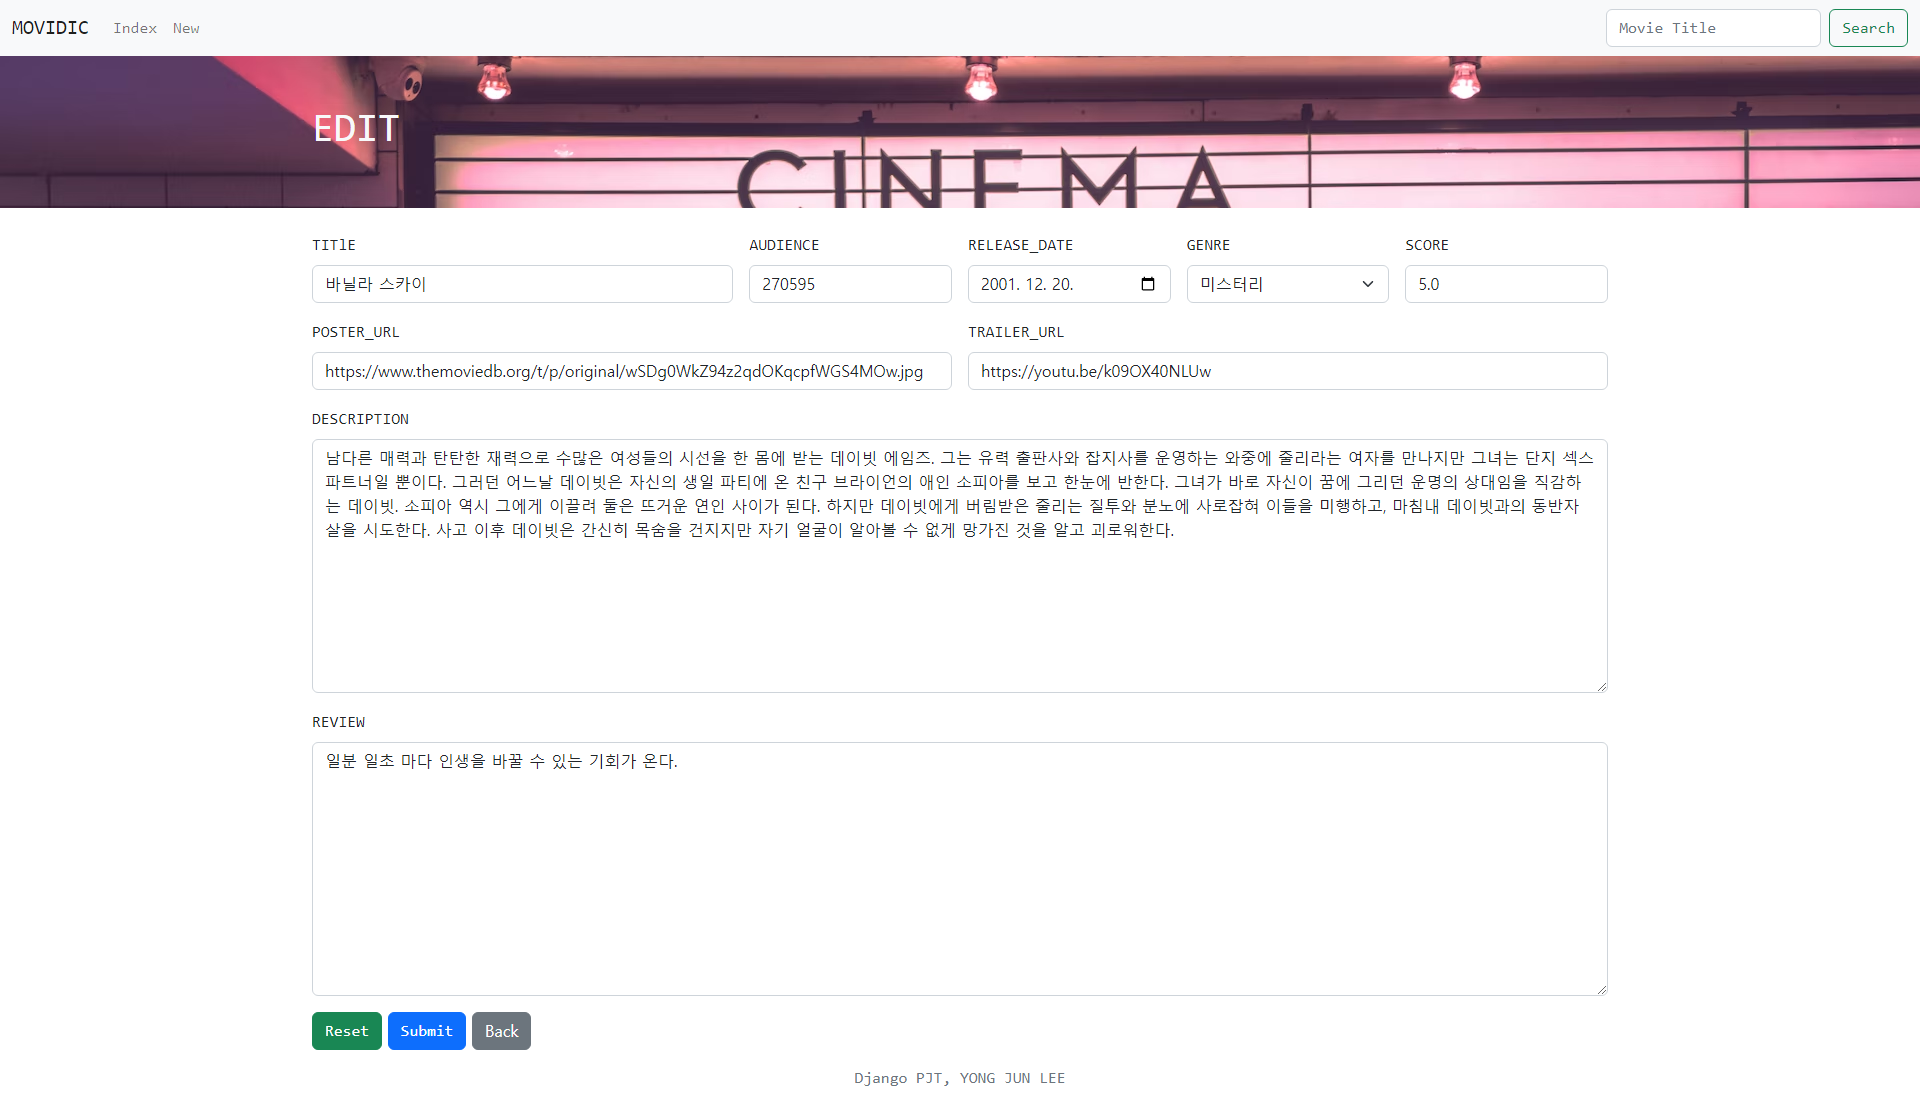Click the TRAILER_URL input field
The width and height of the screenshot is (1920, 1106).
(x=1287, y=371)
